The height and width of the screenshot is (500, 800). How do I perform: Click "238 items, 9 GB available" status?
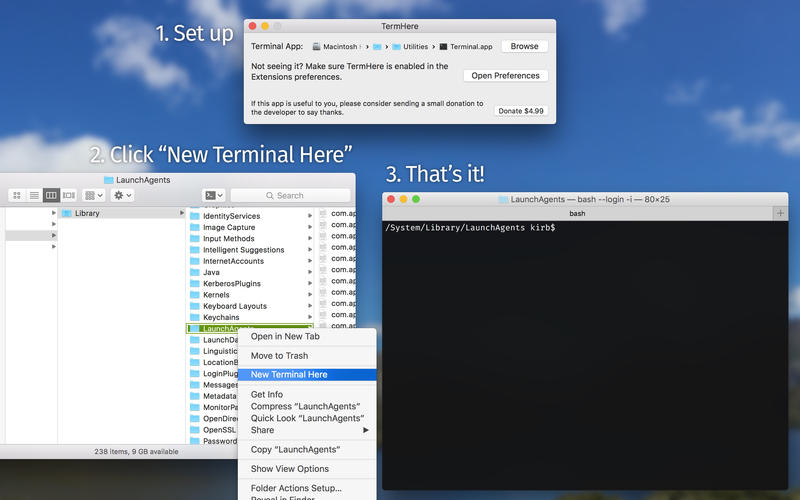[136, 452]
